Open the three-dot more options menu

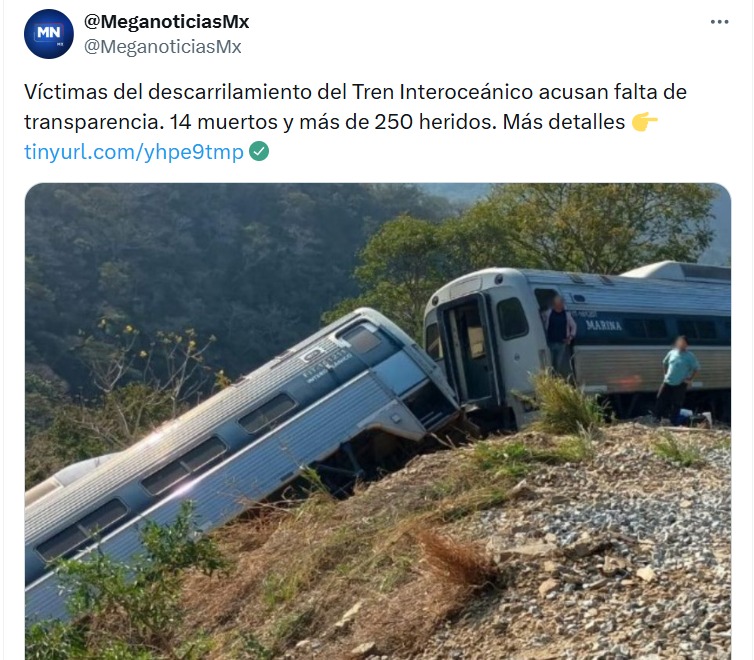pos(719,22)
